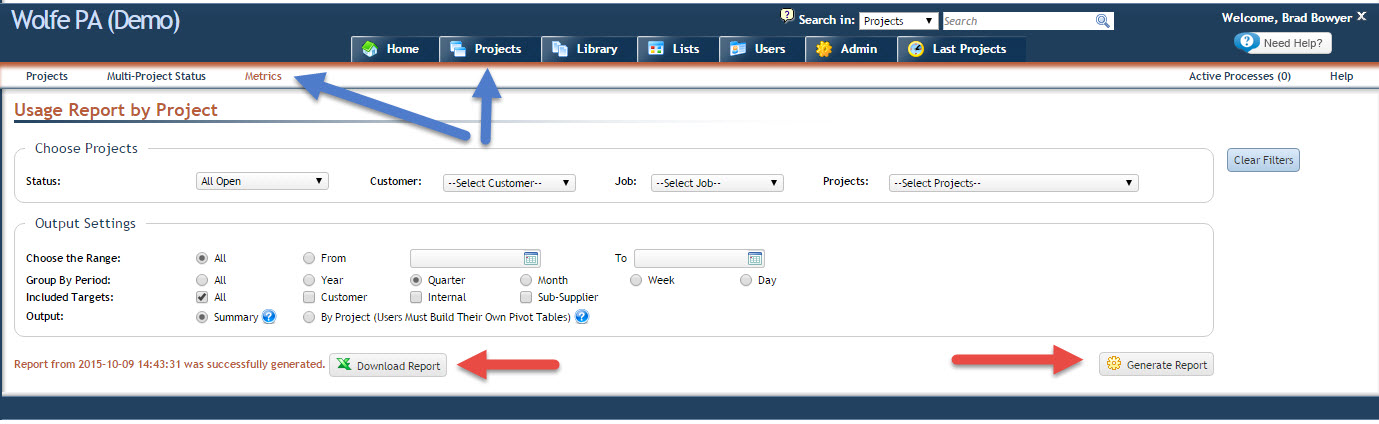Open the Last Projects tab
The width and height of the screenshot is (1379, 424).
961,49
